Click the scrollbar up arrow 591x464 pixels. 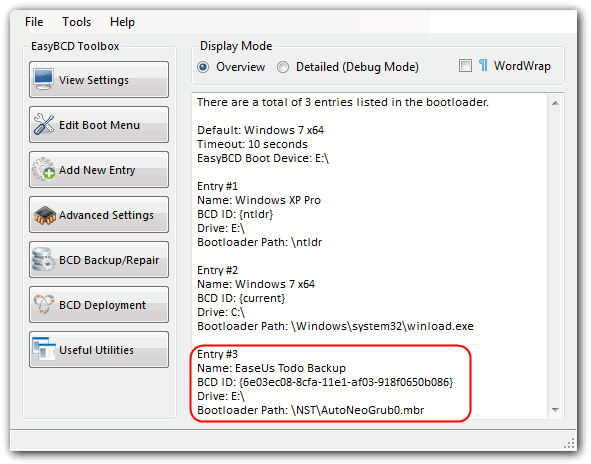point(555,103)
